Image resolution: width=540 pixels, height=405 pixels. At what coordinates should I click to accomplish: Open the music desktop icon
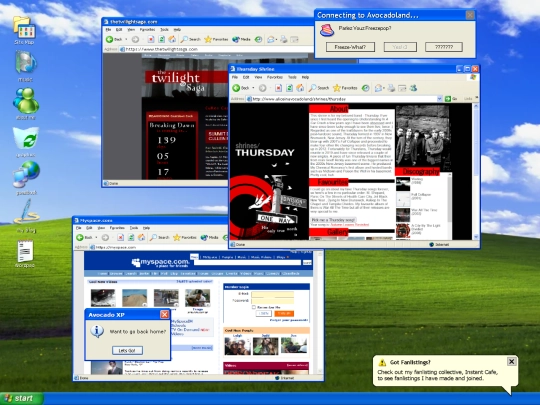click(x=25, y=65)
